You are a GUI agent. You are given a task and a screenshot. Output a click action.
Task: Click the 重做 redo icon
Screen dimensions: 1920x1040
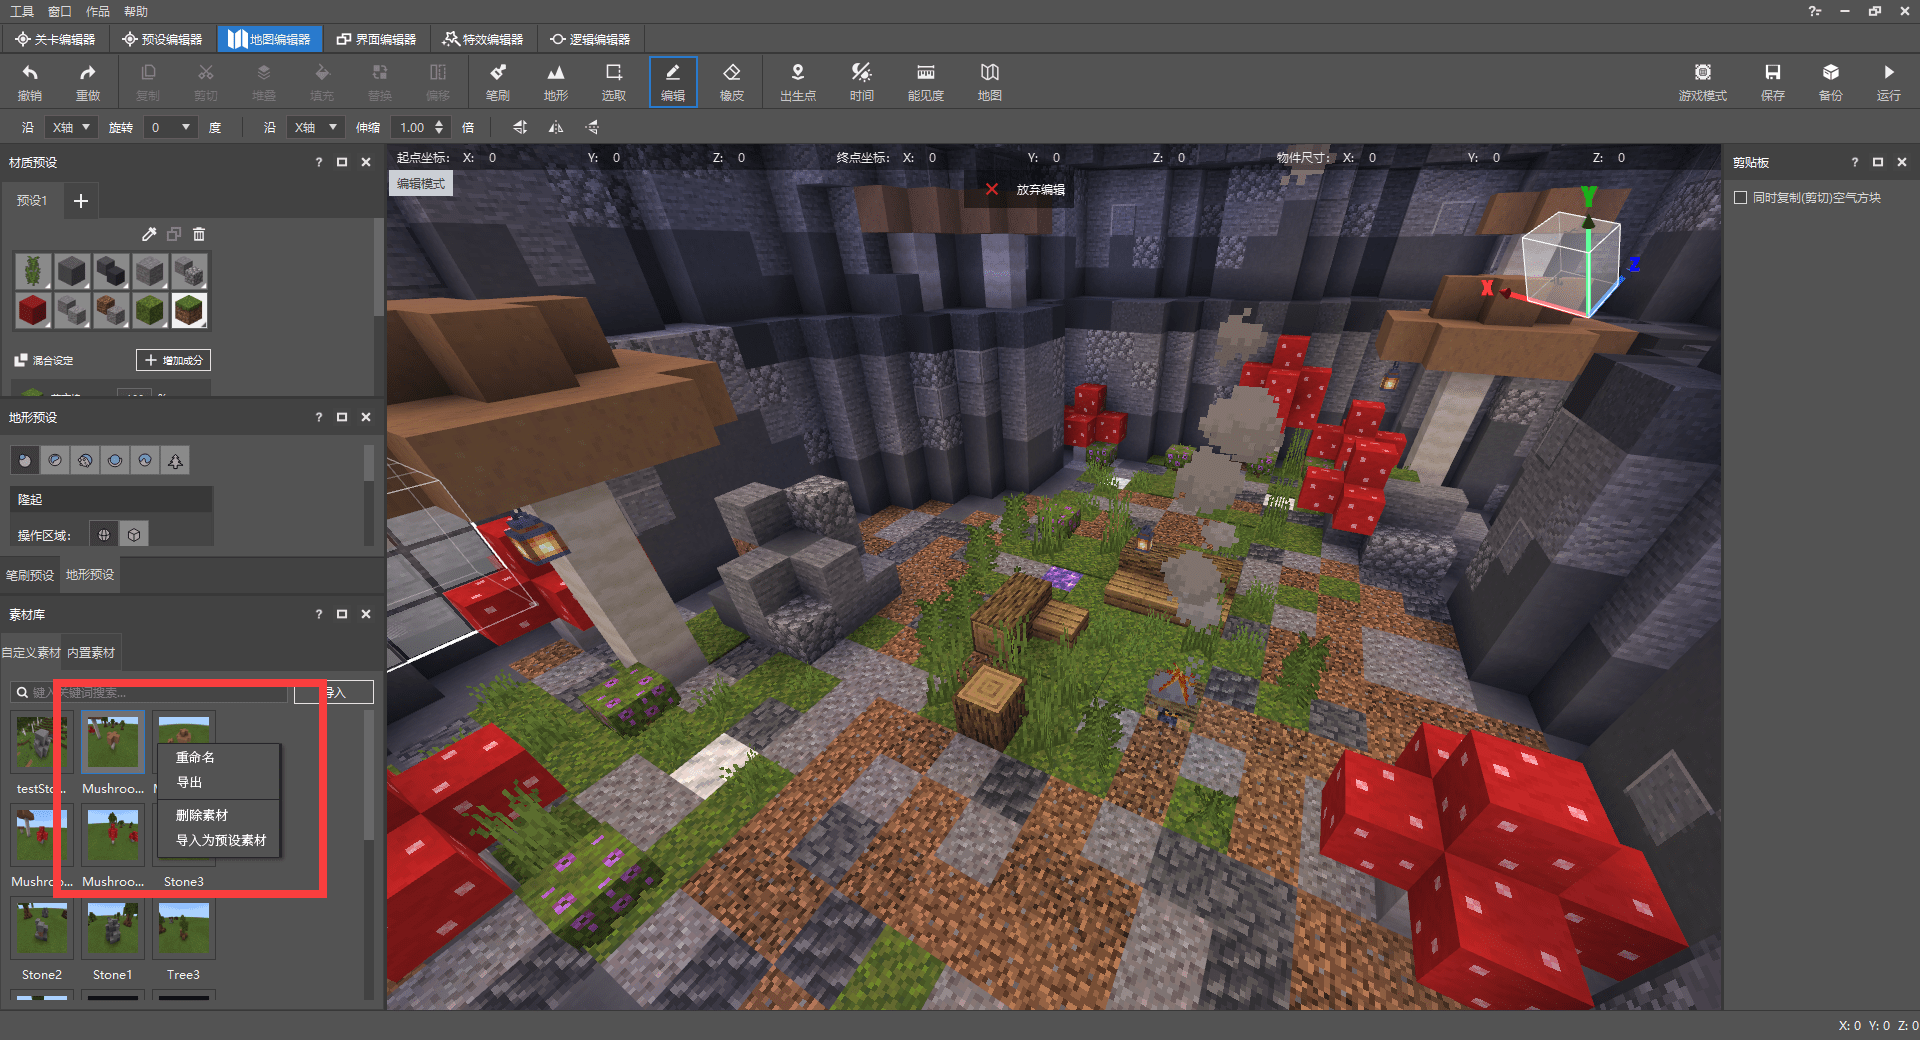pos(88,80)
